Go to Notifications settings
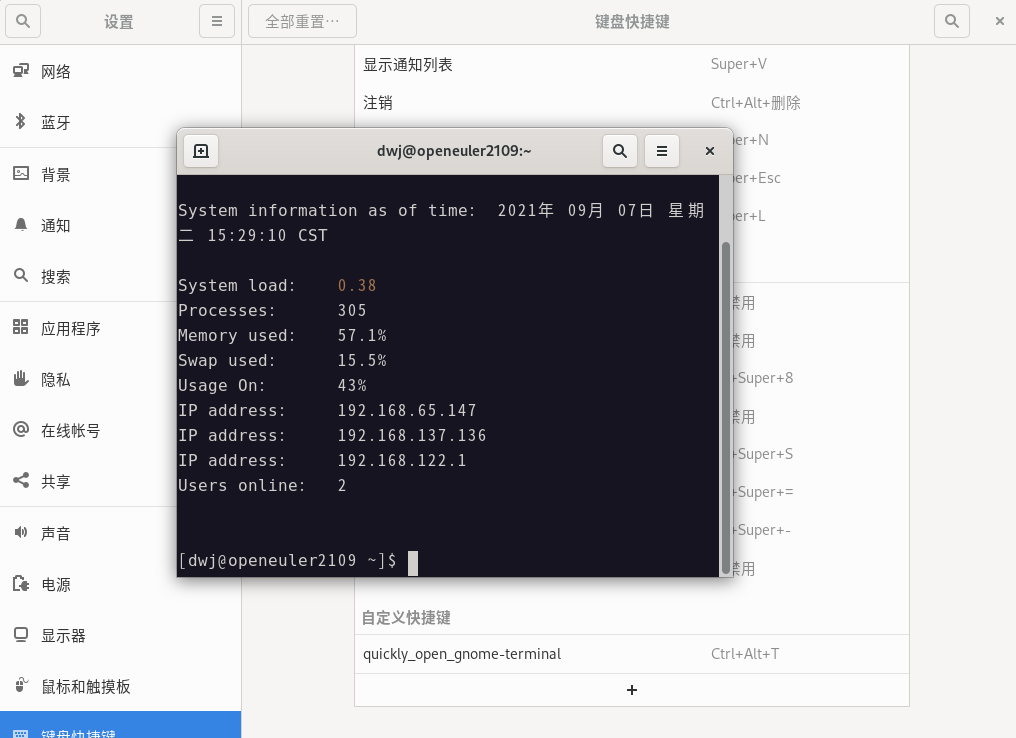The height and width of the screenshot is (738, 1016). coord(56,225)
